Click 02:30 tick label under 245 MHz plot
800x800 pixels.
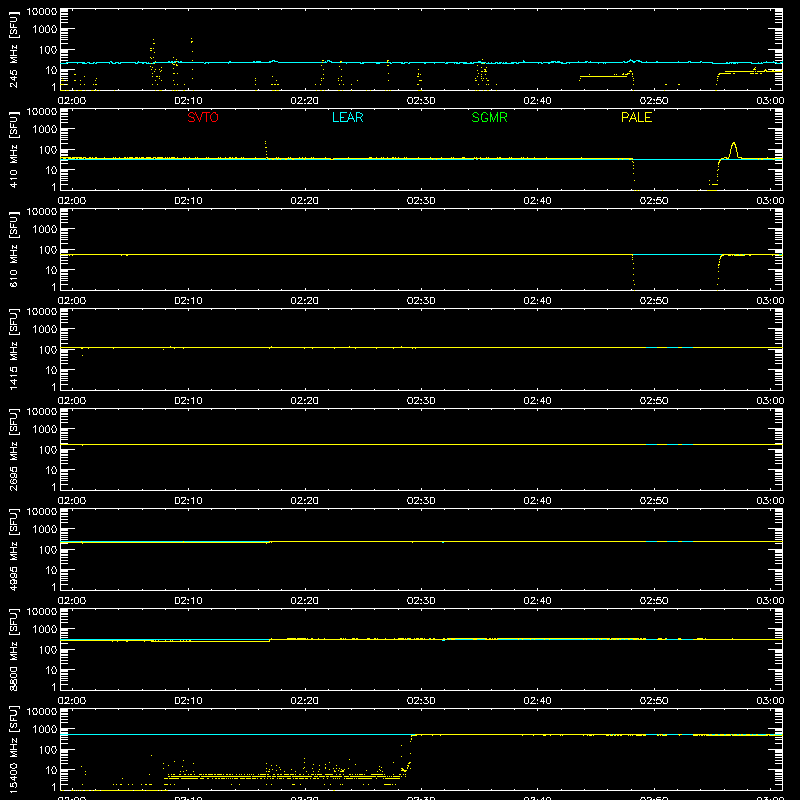[421, 101]
